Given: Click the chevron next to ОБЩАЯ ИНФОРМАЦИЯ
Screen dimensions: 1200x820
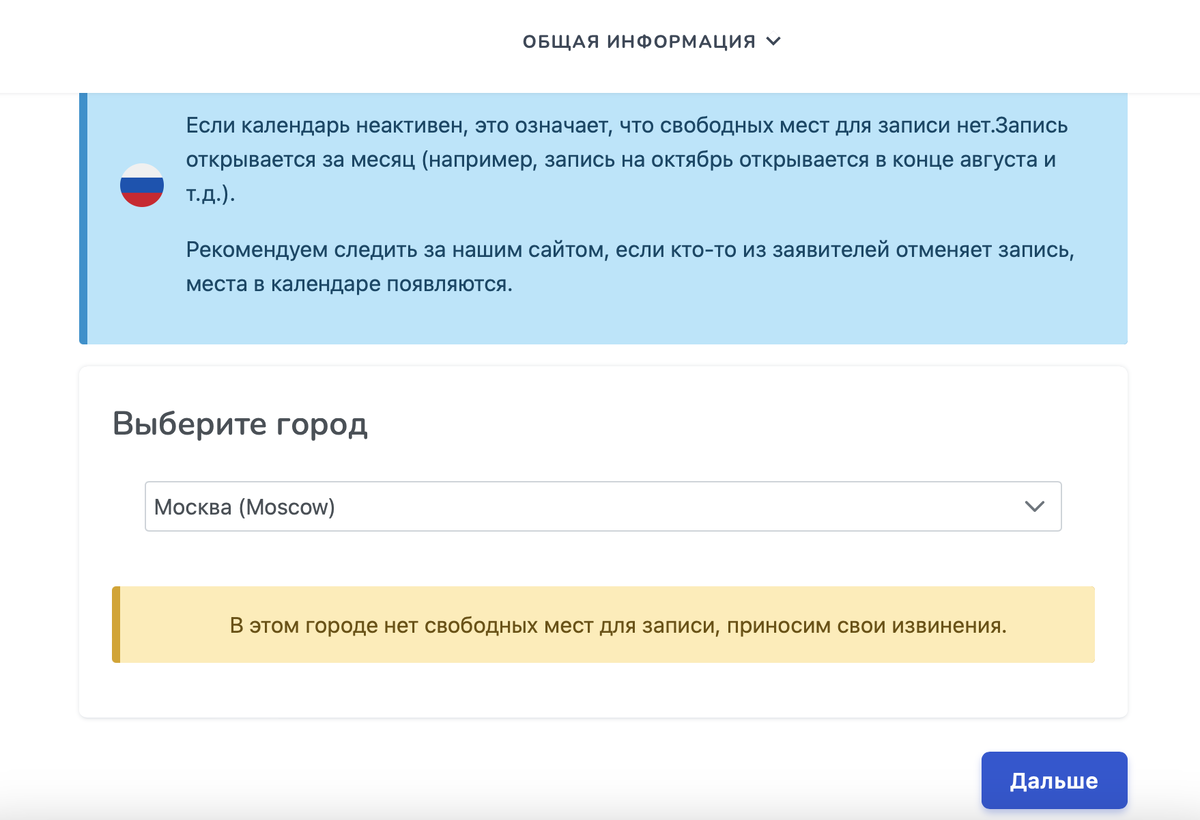Looking at the screenshot, I should 772,41.
